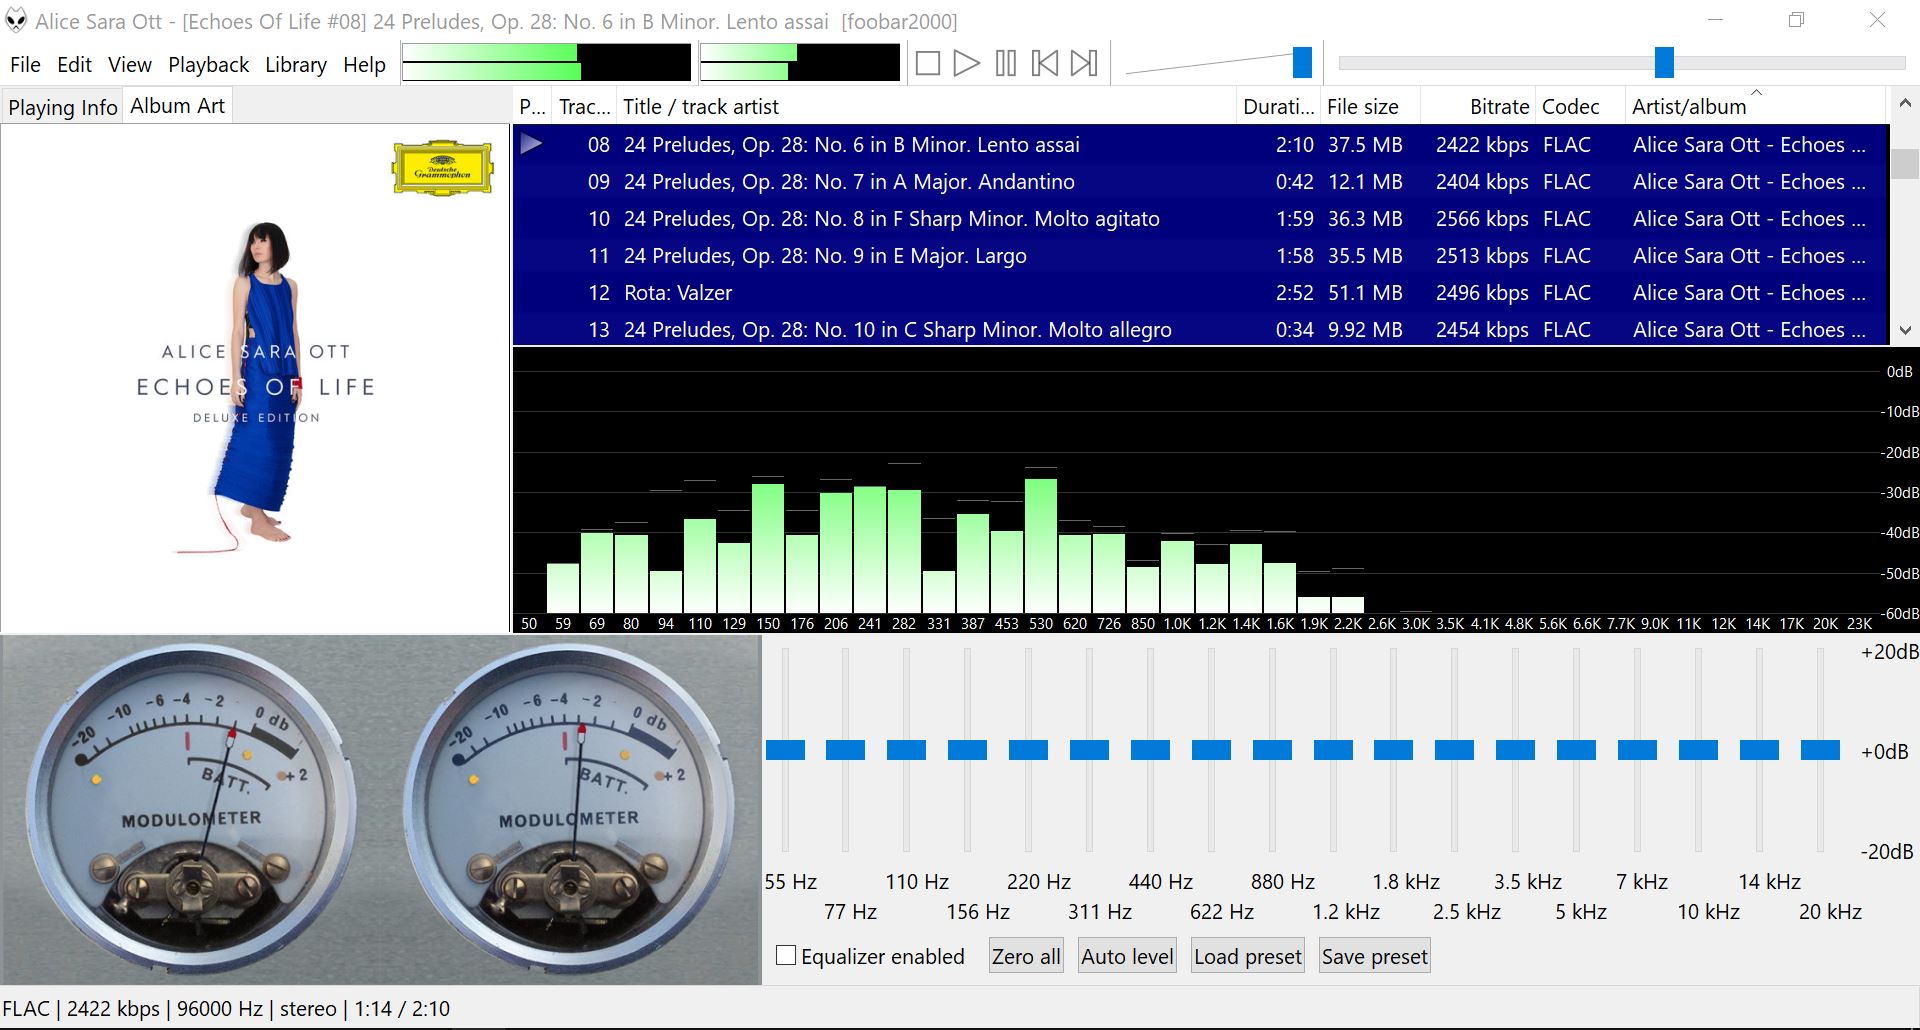
Task: Sort playlist by Track number column header
Action: [x=584, y=106]
